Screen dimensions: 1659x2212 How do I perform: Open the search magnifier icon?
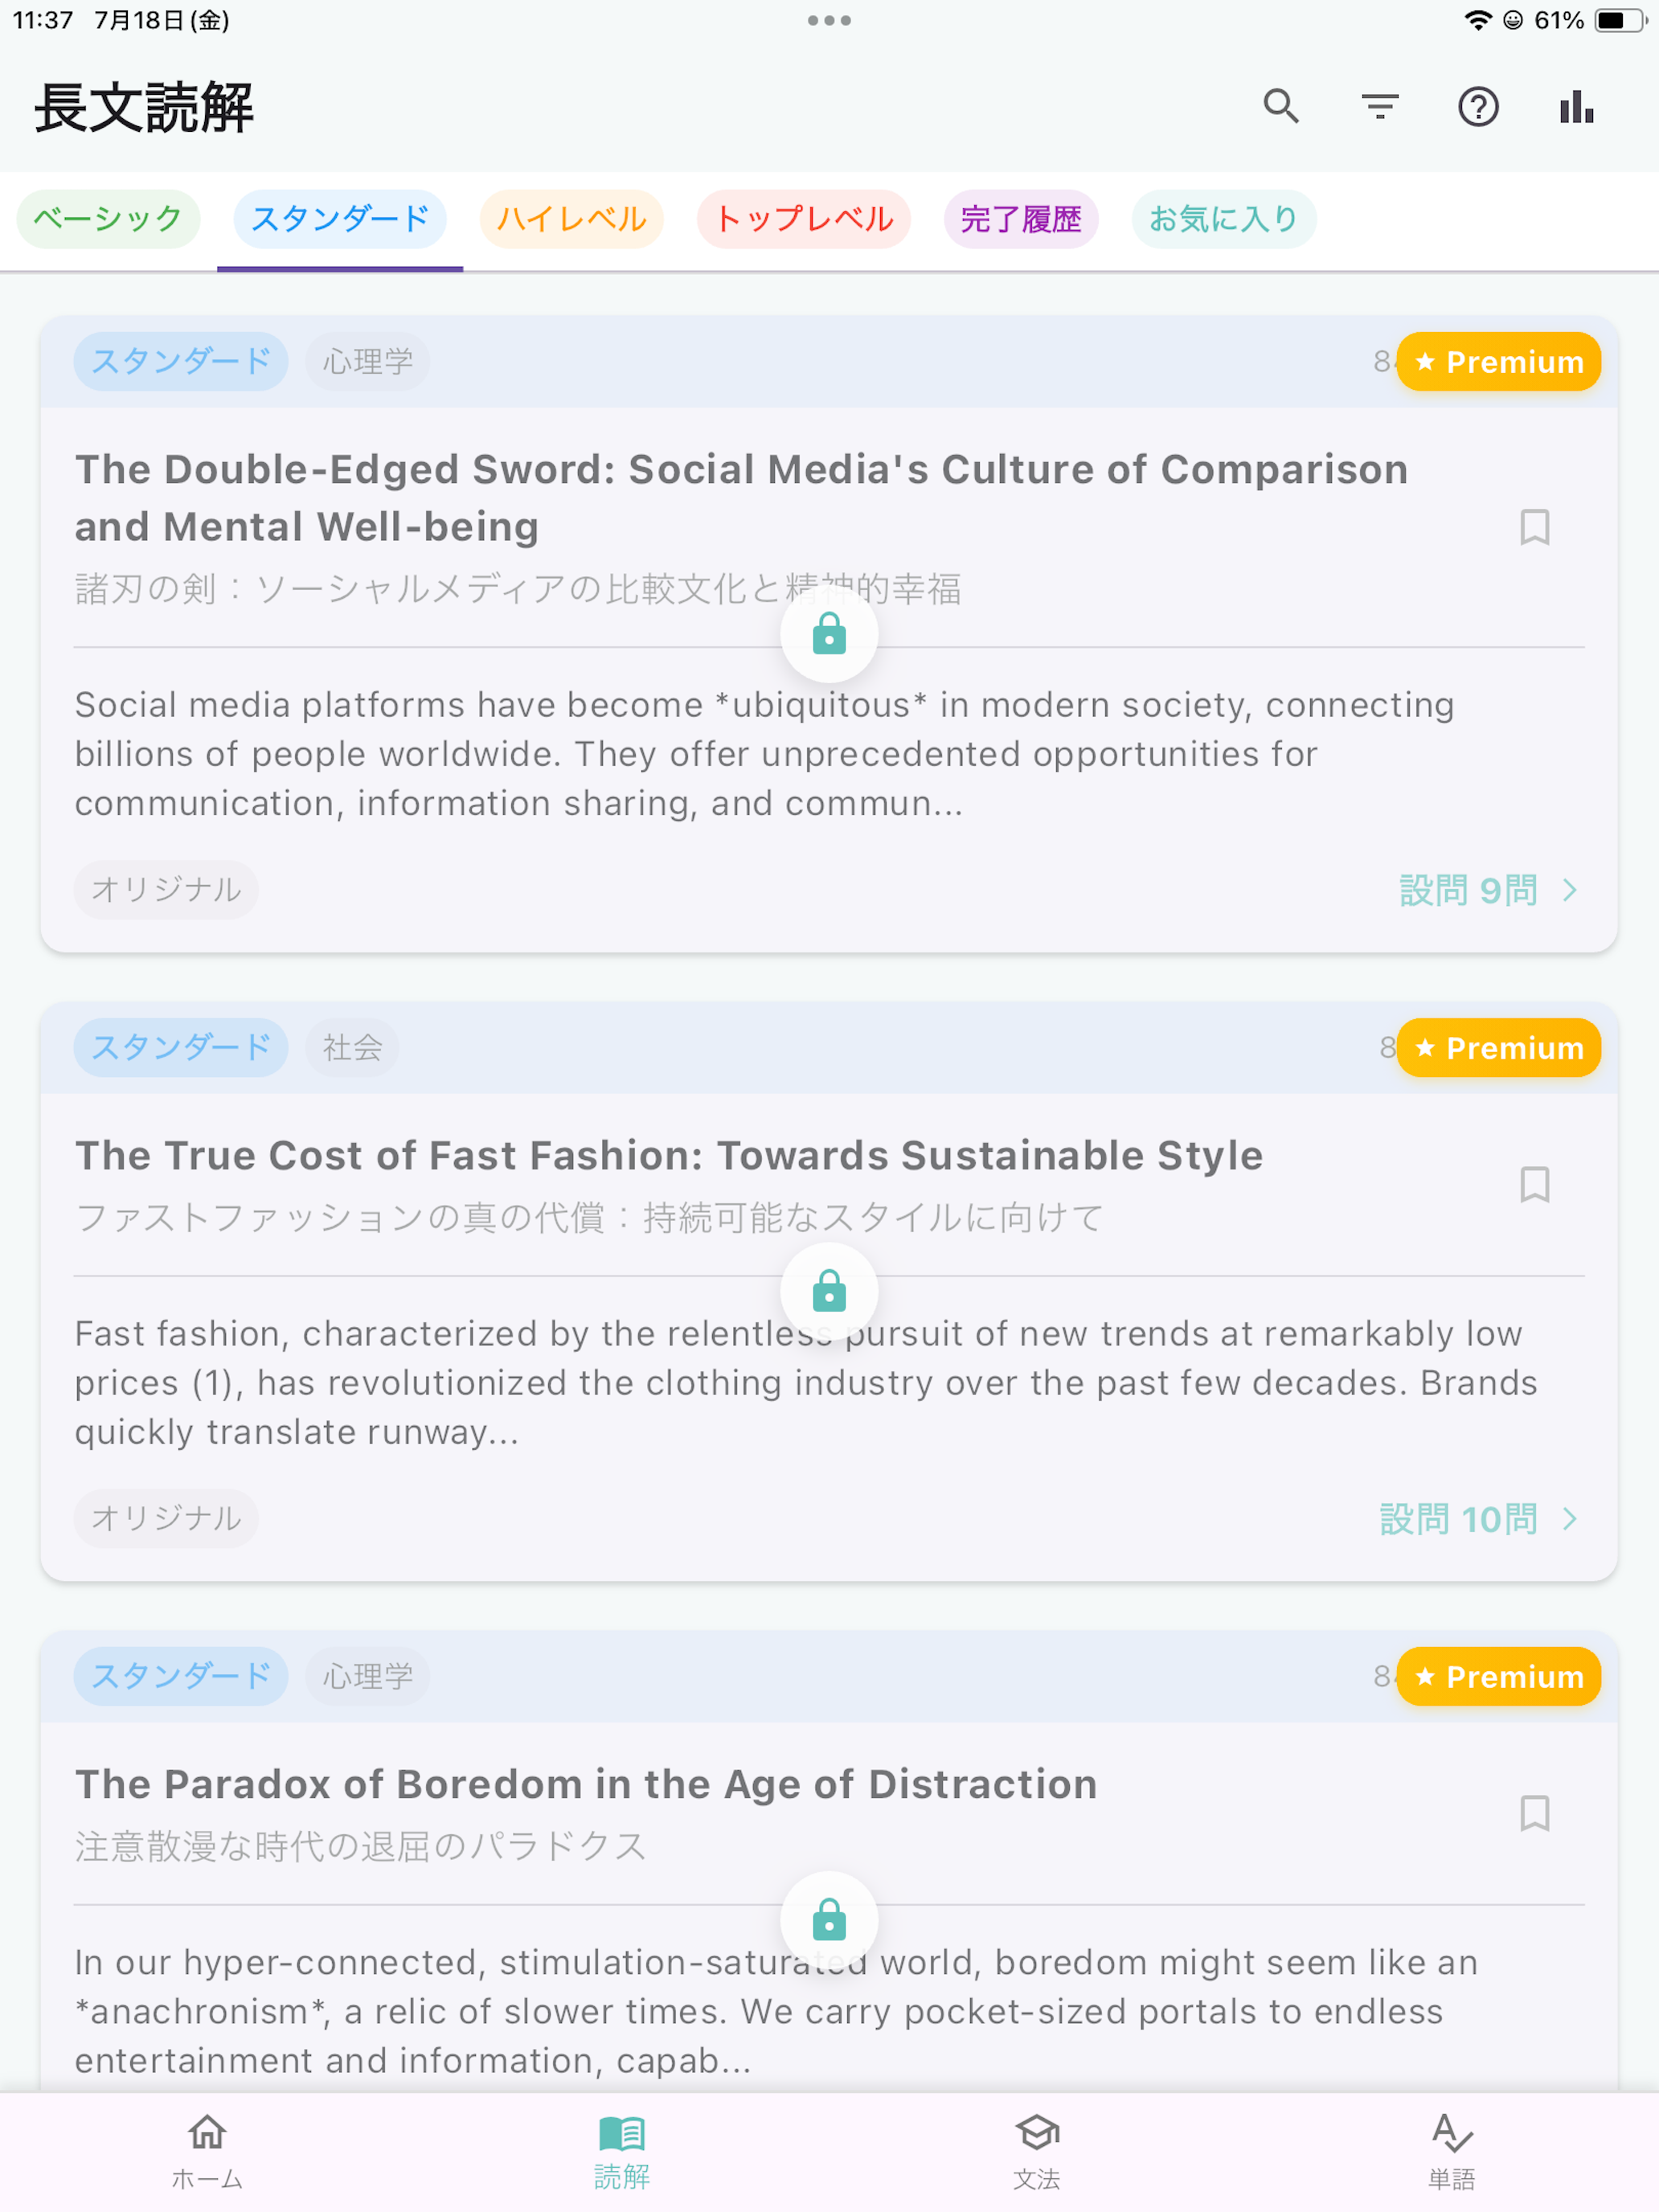point(1281,106)
